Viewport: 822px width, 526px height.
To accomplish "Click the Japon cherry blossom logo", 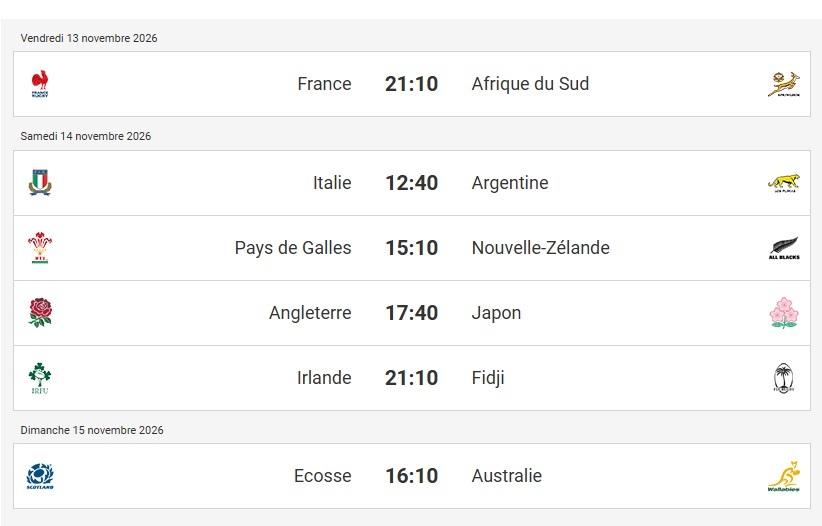I will (x=784, y=313).
